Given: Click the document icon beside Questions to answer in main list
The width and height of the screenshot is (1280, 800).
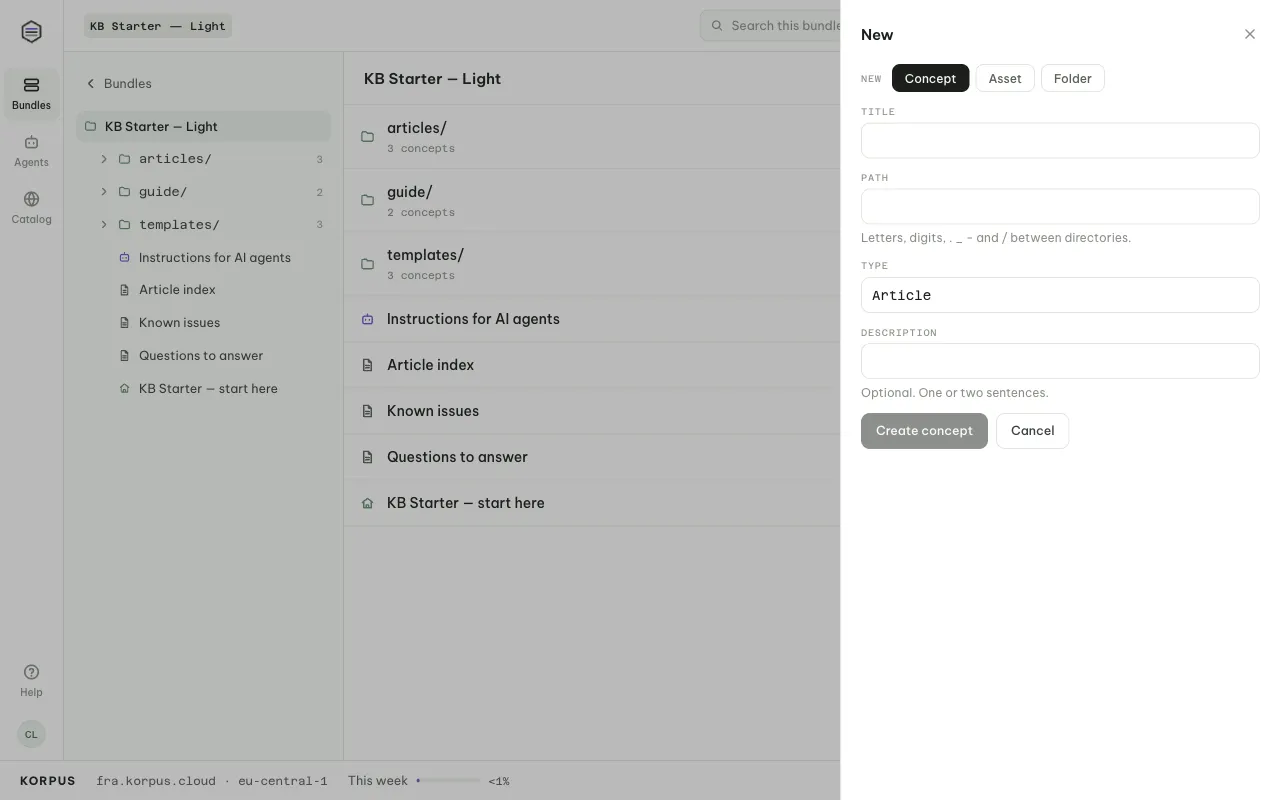Looking at the screenshot, I should 367,457.
